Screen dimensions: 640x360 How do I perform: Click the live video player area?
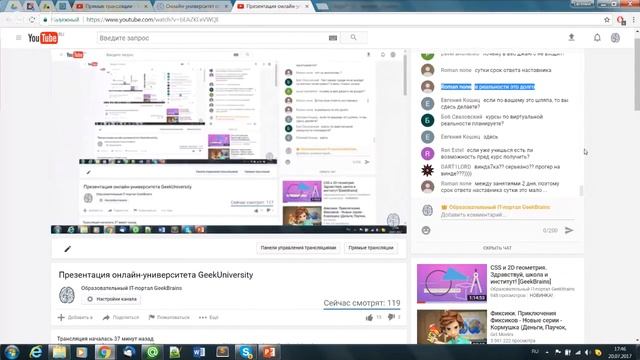pos(229,142)
